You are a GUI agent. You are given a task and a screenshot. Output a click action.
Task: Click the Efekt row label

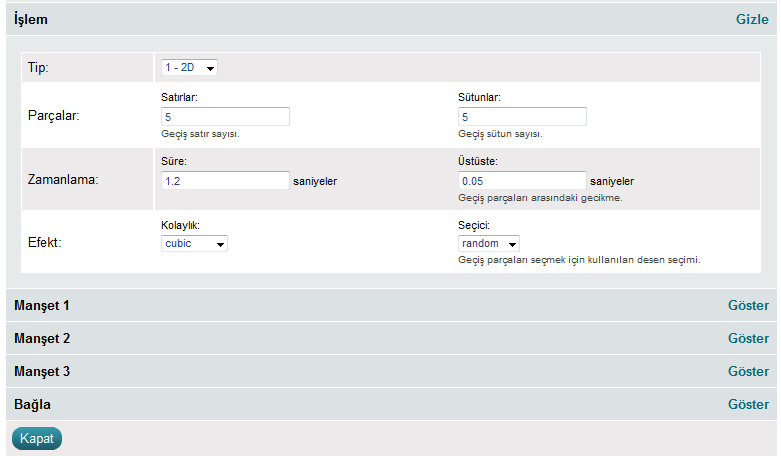pyautogui.click(x=46, y=241)
